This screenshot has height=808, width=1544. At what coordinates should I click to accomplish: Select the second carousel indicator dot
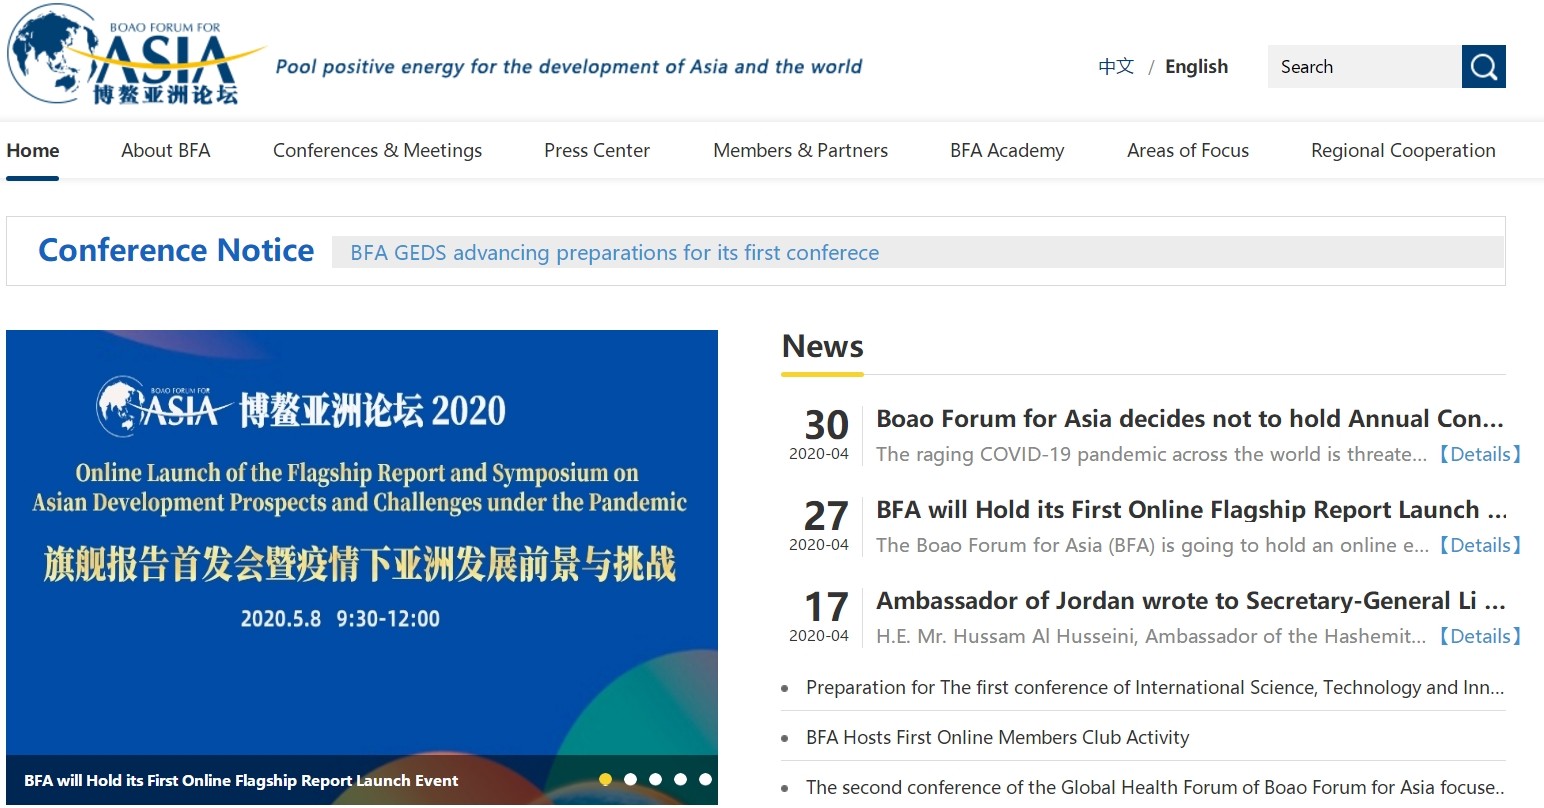[630, 779]
